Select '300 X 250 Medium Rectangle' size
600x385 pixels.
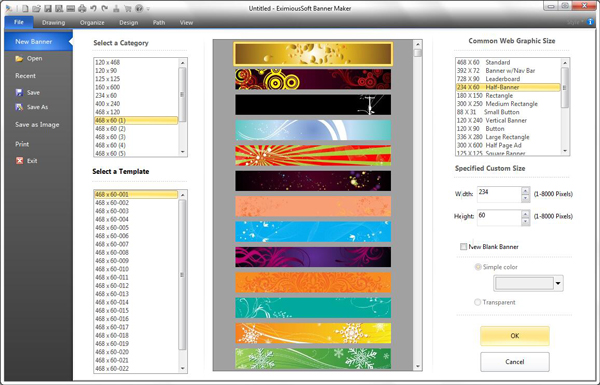[508, 104]
